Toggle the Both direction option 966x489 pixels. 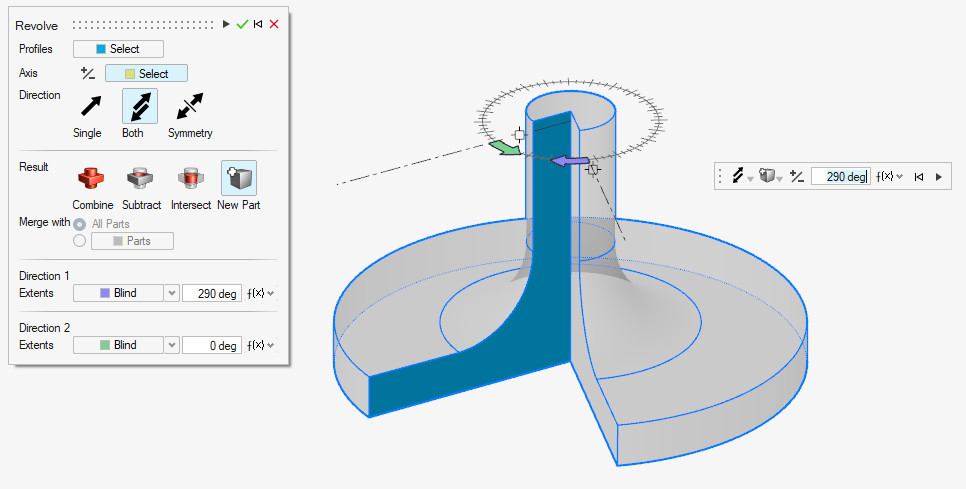click(x=139, y=106)
